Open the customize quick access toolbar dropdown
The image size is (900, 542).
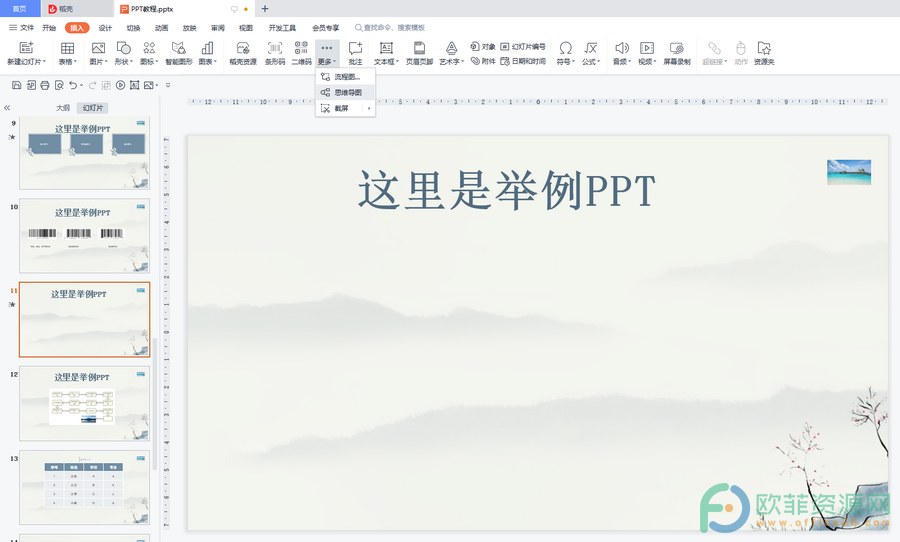point(168,86)
